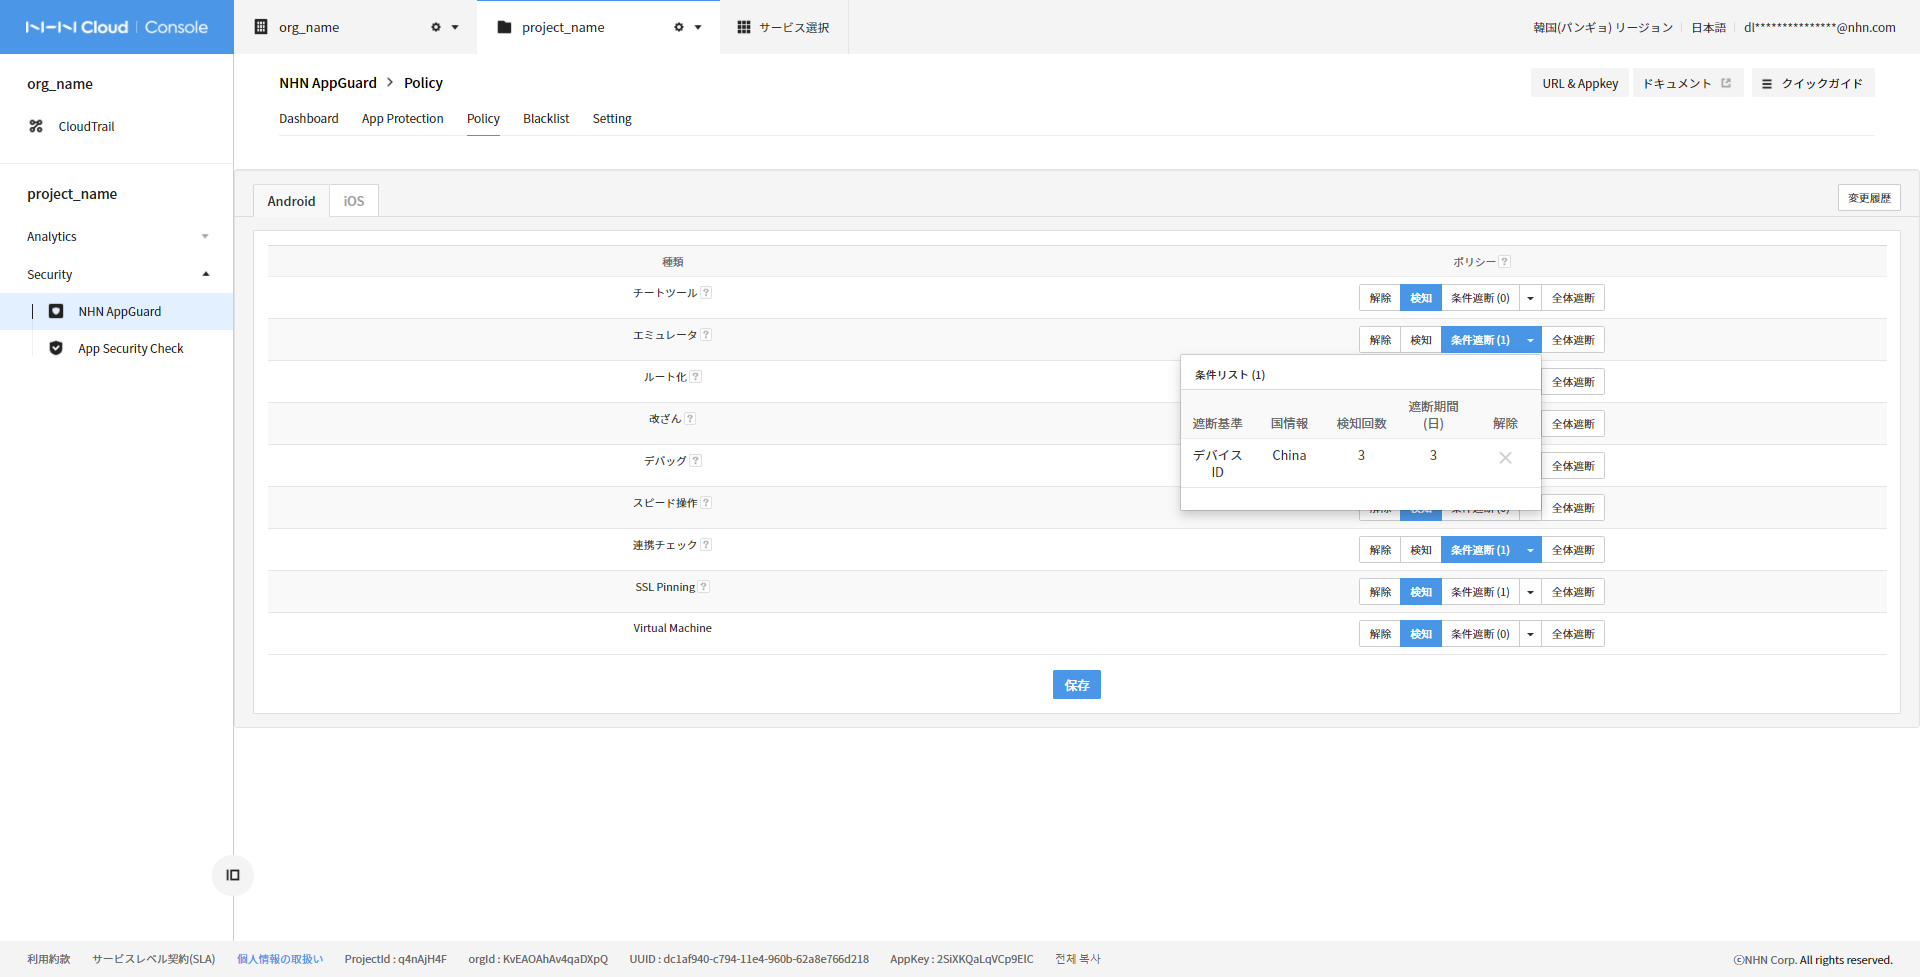Set 連携チェック policy to 解除

tap(1380, 550)
